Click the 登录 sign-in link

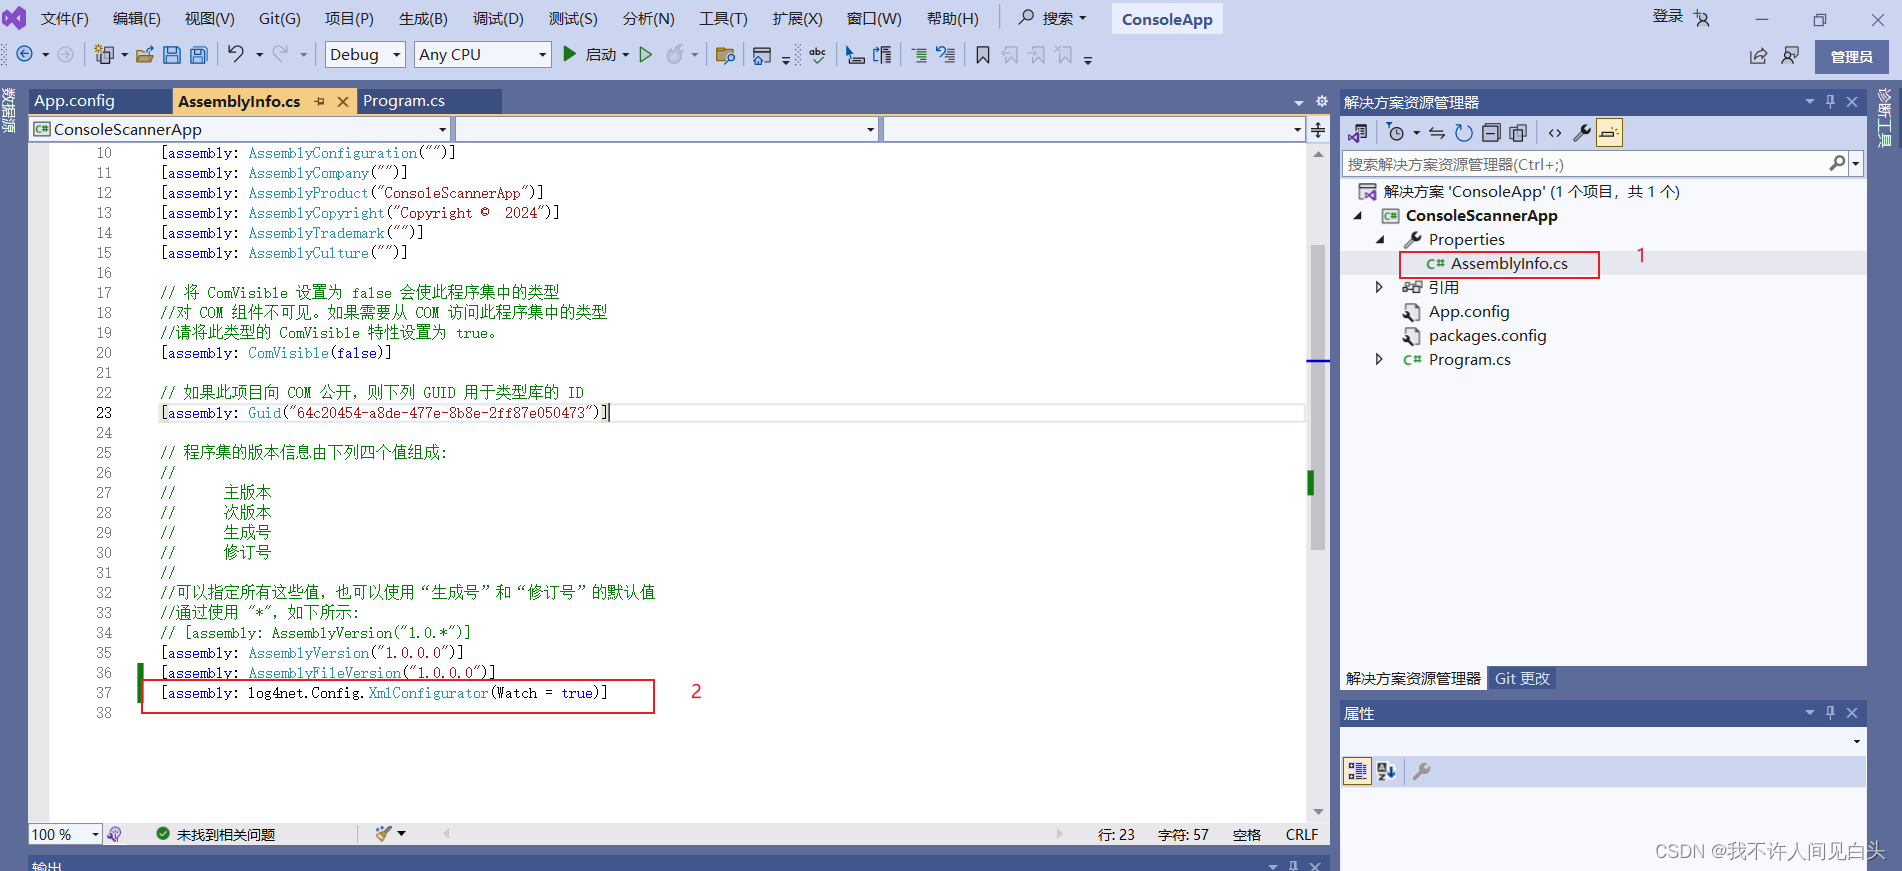pos(1667,16)
